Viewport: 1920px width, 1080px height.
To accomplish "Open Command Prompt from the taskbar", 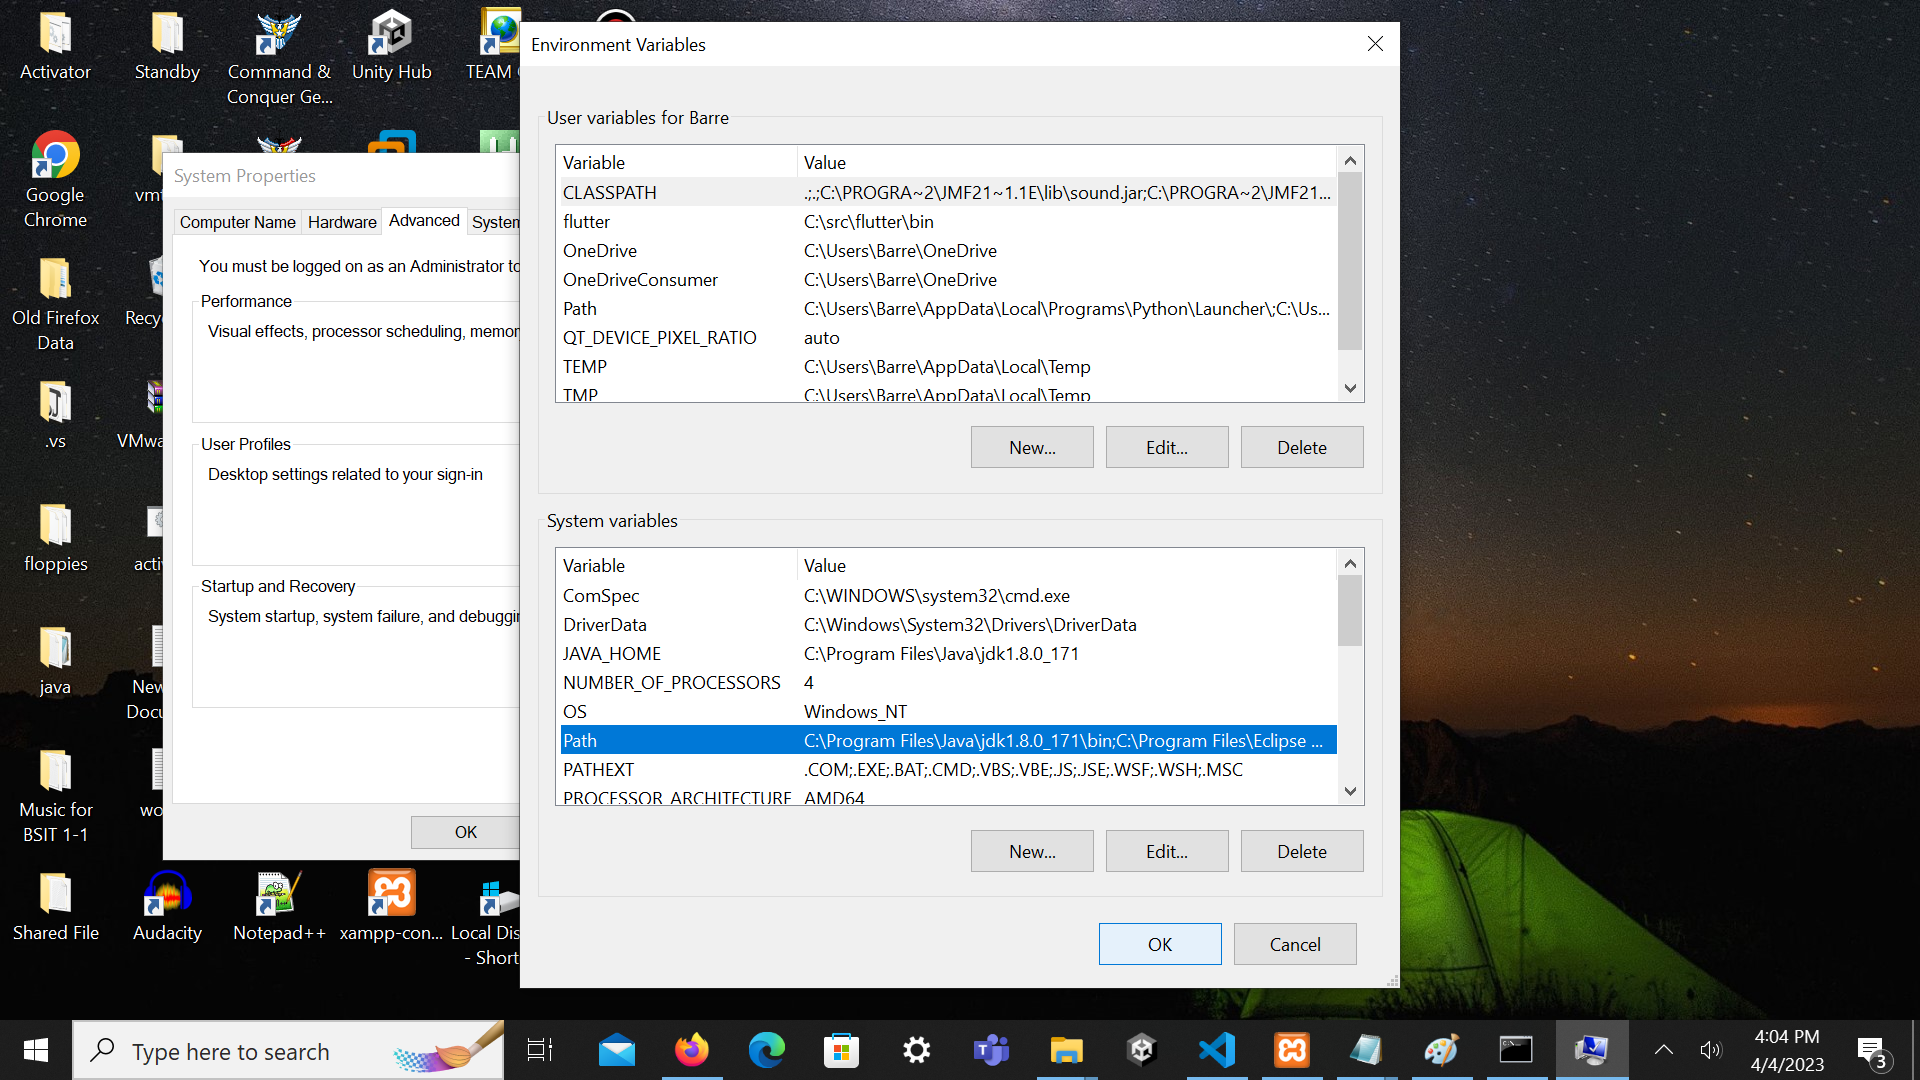I will [1516, 1050].
